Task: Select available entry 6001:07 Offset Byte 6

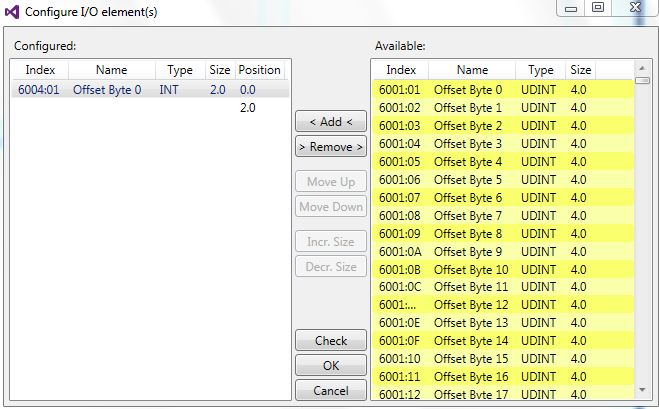Action: click(x=503, y=198)
